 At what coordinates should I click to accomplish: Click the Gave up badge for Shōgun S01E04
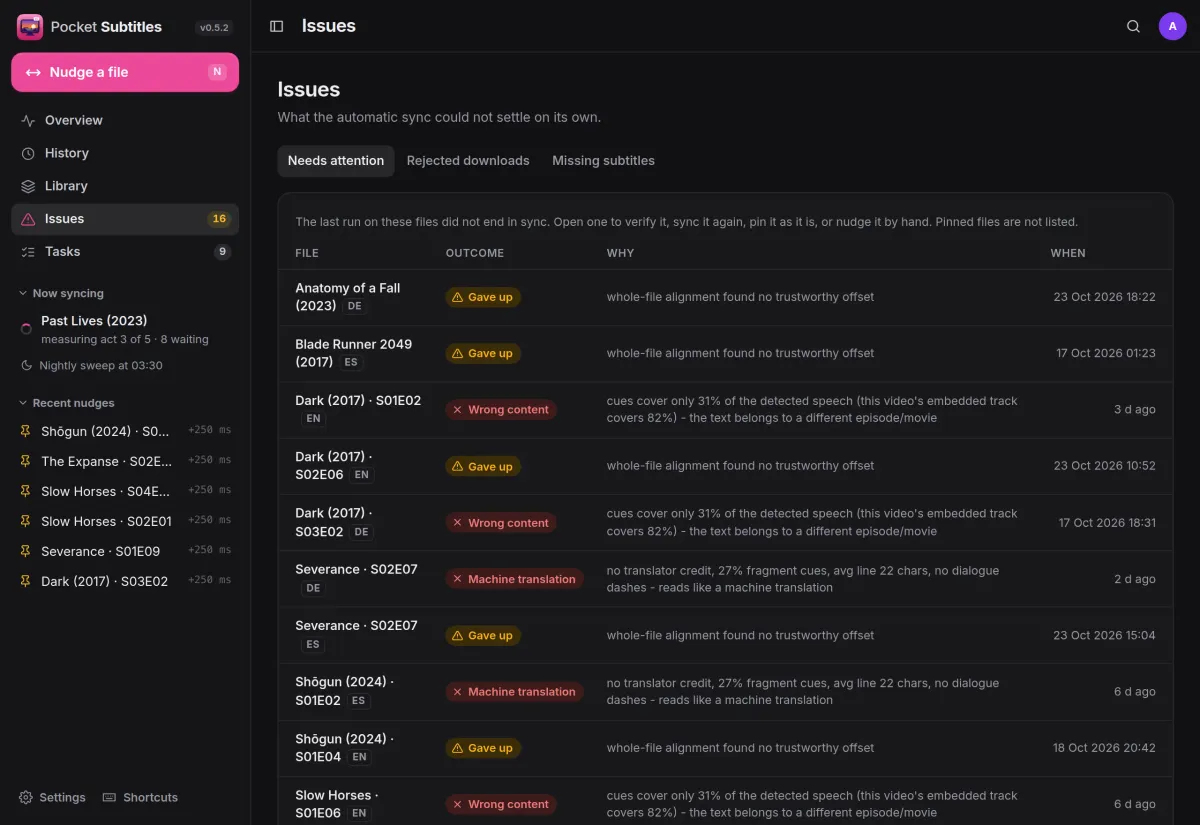pyautogui.click(x=483, y=748)
